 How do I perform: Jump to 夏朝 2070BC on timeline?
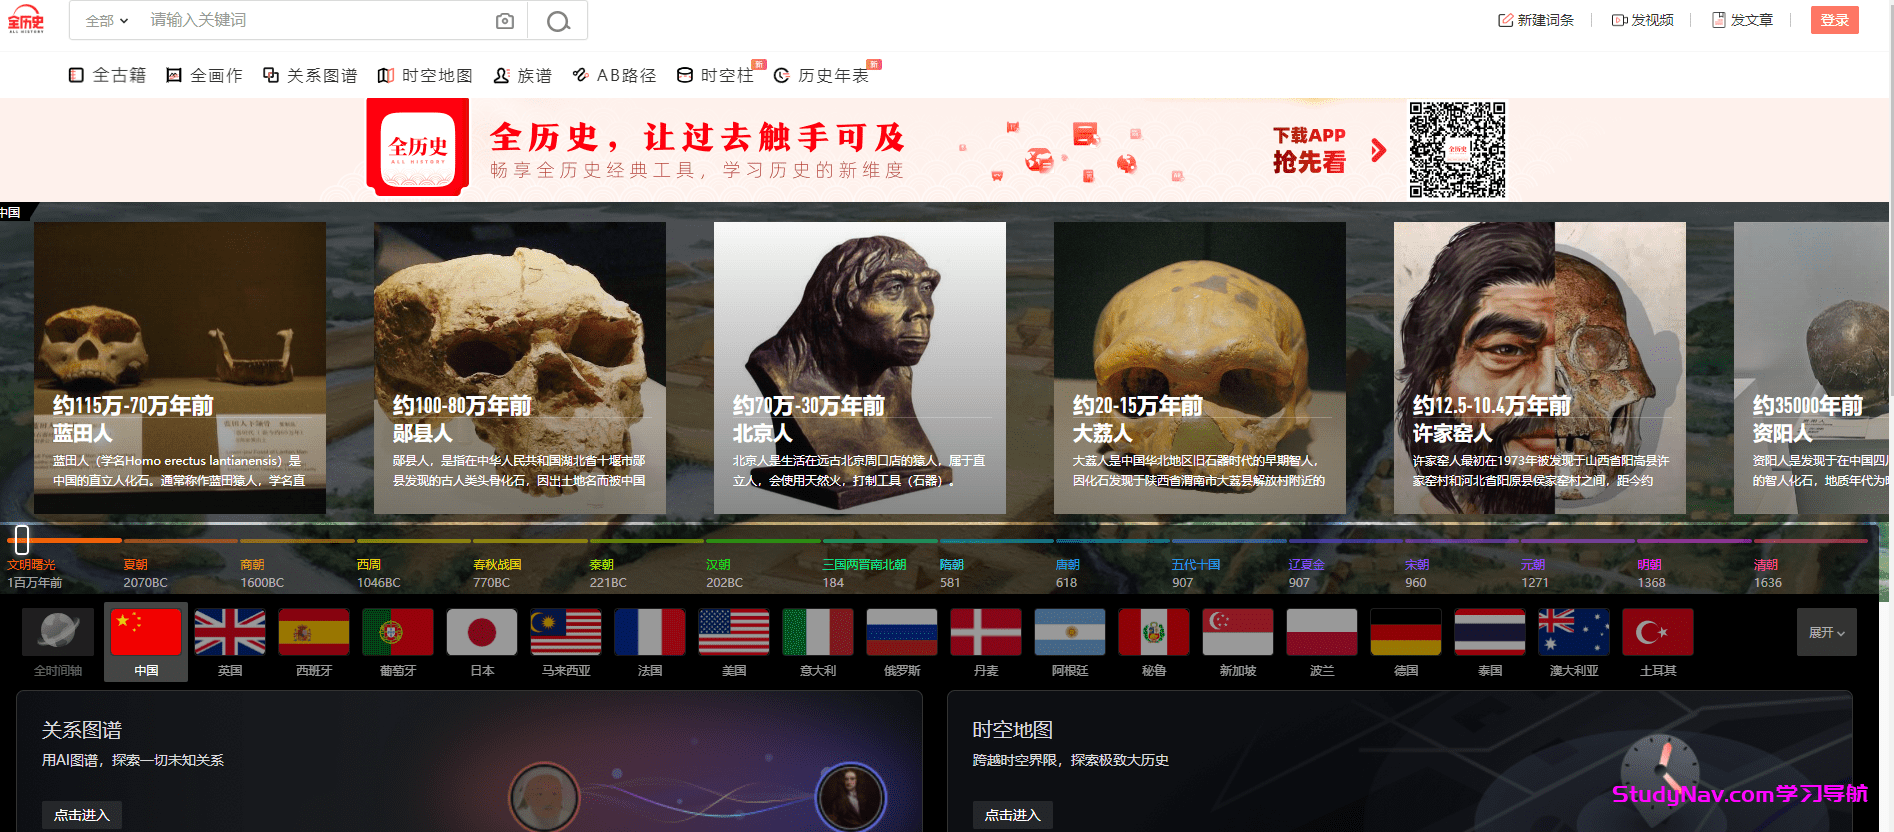tap(145, 573)
